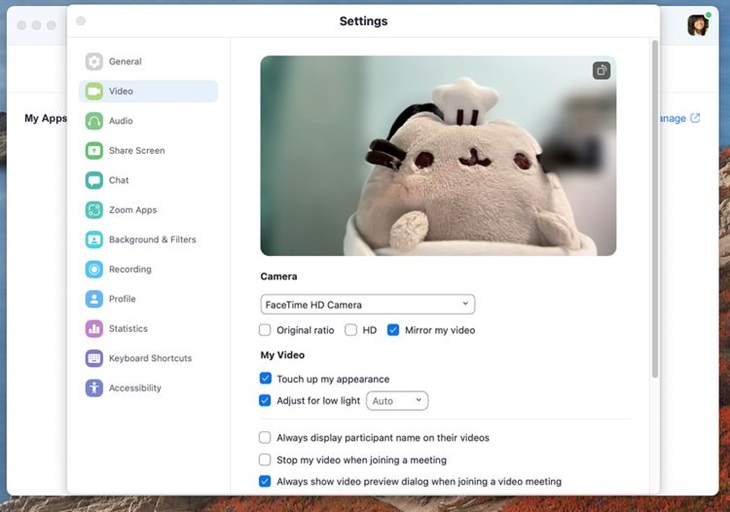Open the FaceTime HD Camera dropdown

[367, 304]
